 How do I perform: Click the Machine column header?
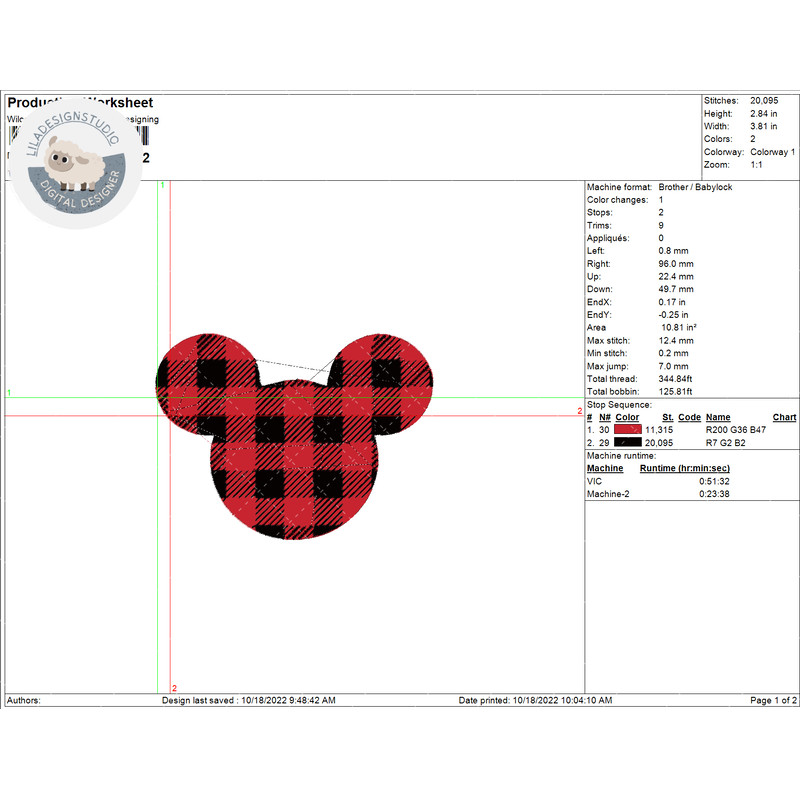click(604, 468)
